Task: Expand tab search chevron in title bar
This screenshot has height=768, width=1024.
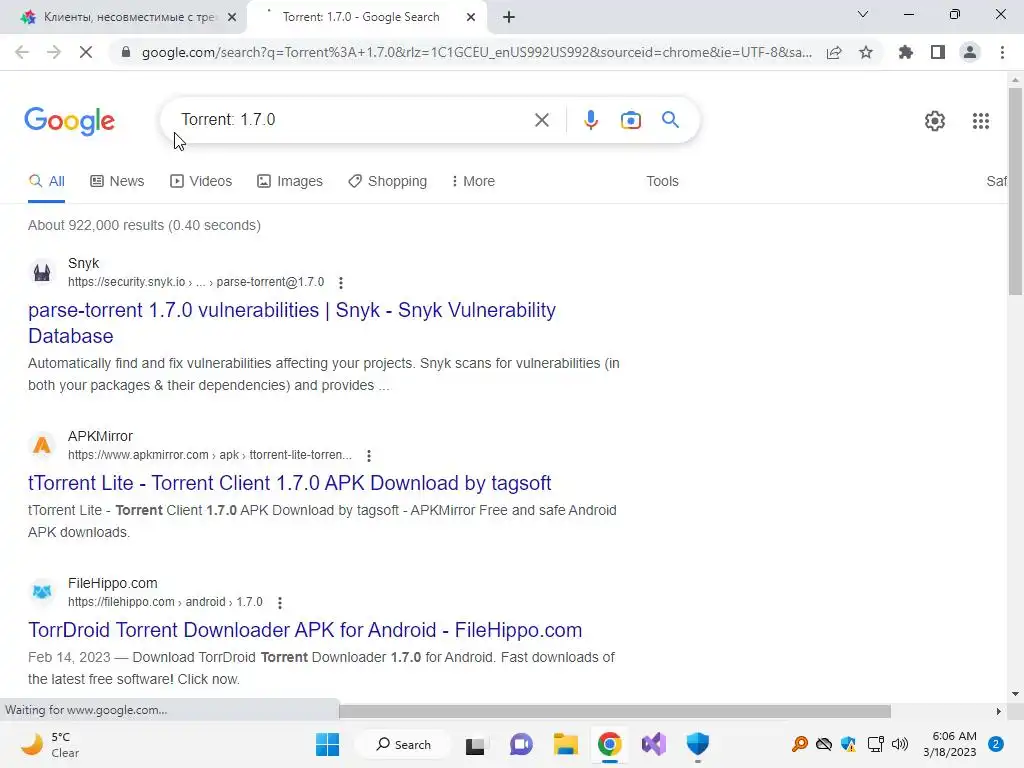Action: coord(863,14)
